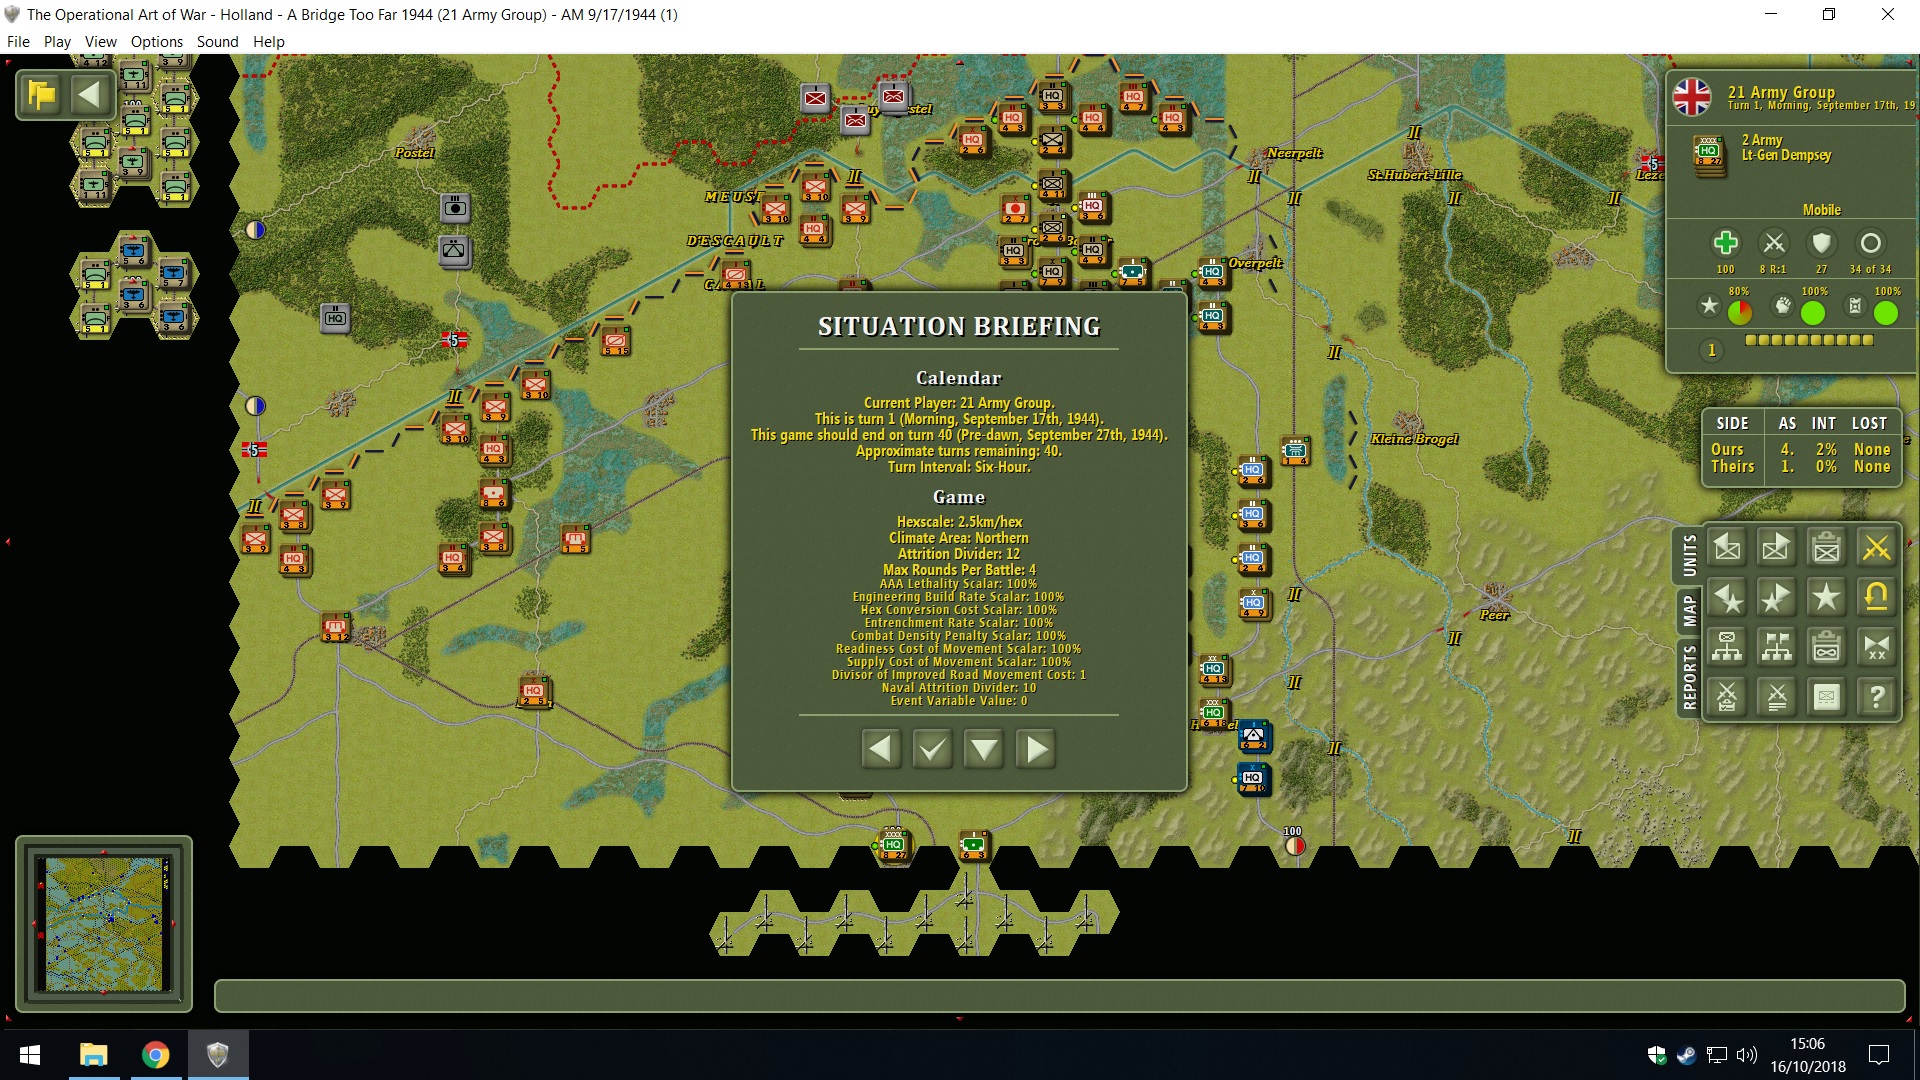This screenshot has height=1080, width=1920.
Task: Go to previous briefing page
Action: 880,749
